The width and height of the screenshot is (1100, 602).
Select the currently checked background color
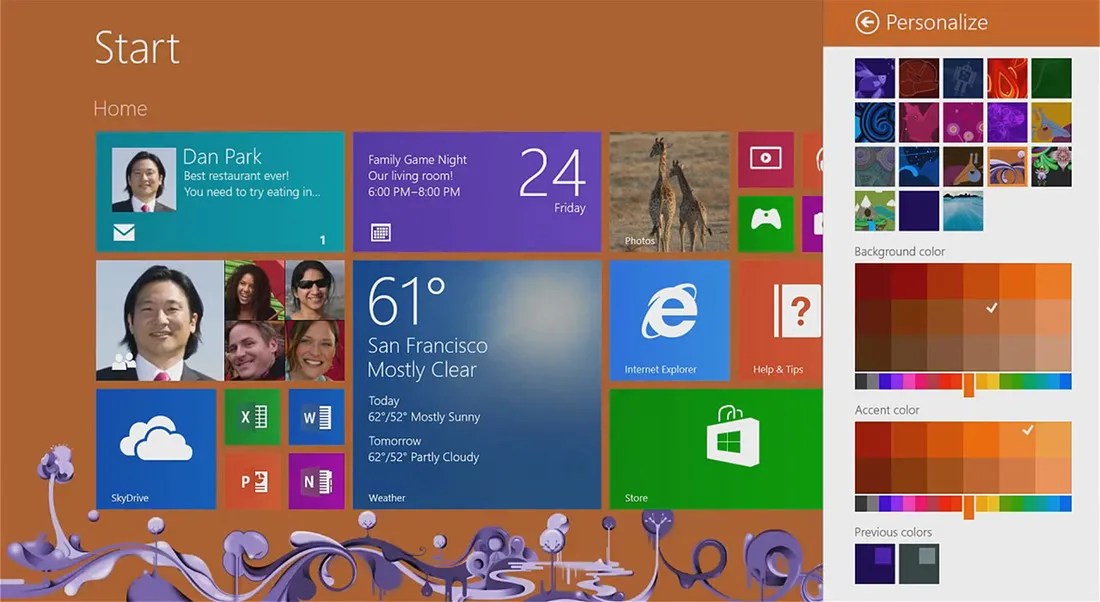[989, 309]
